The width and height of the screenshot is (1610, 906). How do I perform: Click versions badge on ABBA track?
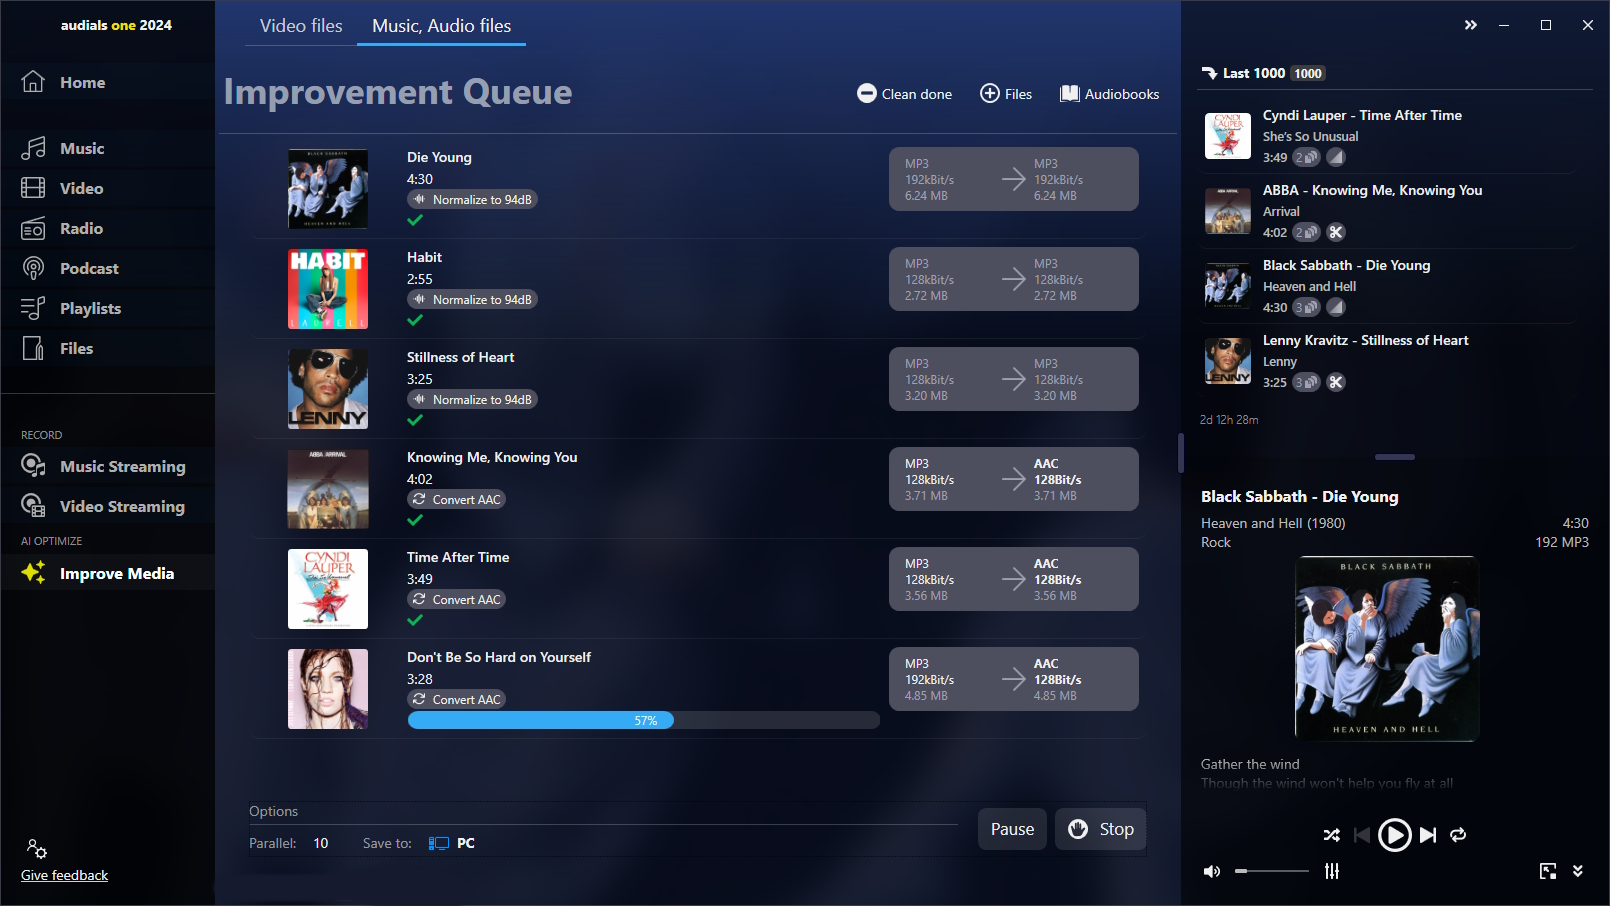[x=1307, y=232]
